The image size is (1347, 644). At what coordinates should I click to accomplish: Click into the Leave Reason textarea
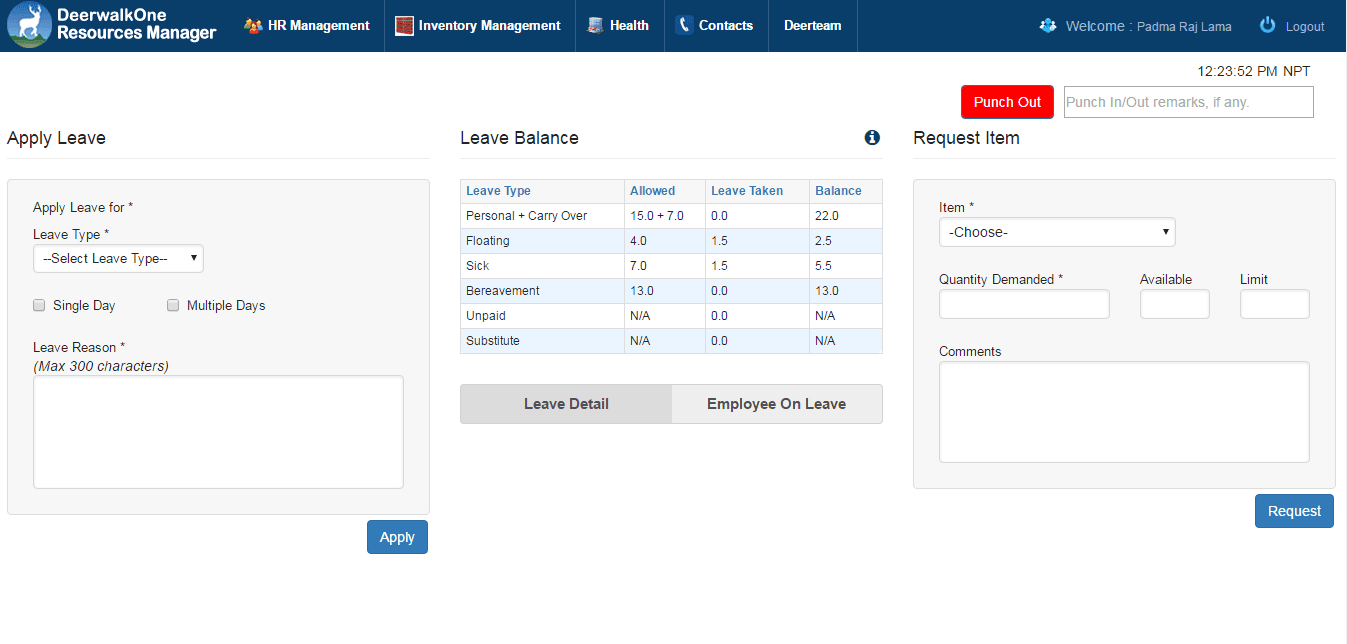pyautogui.click(x=218, y=432)
